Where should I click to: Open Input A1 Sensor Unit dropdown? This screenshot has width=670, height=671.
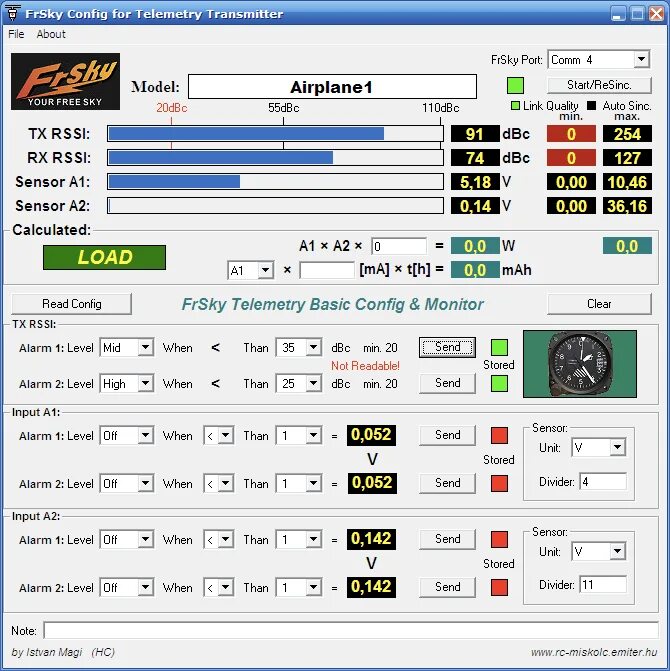pos(599,448)
